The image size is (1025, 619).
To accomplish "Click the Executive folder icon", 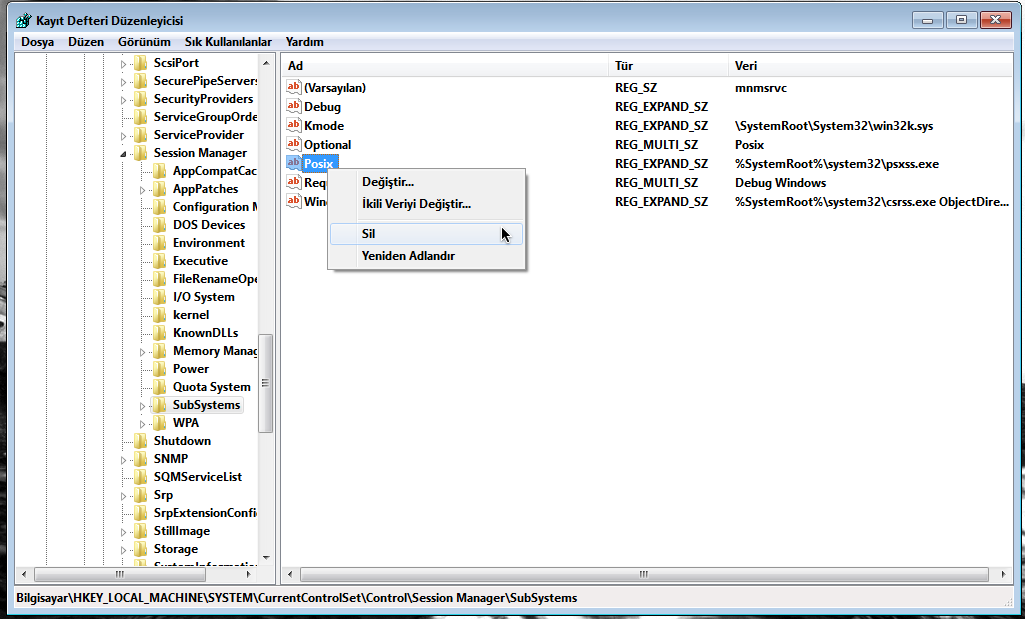I will click(x=160, y=261).
